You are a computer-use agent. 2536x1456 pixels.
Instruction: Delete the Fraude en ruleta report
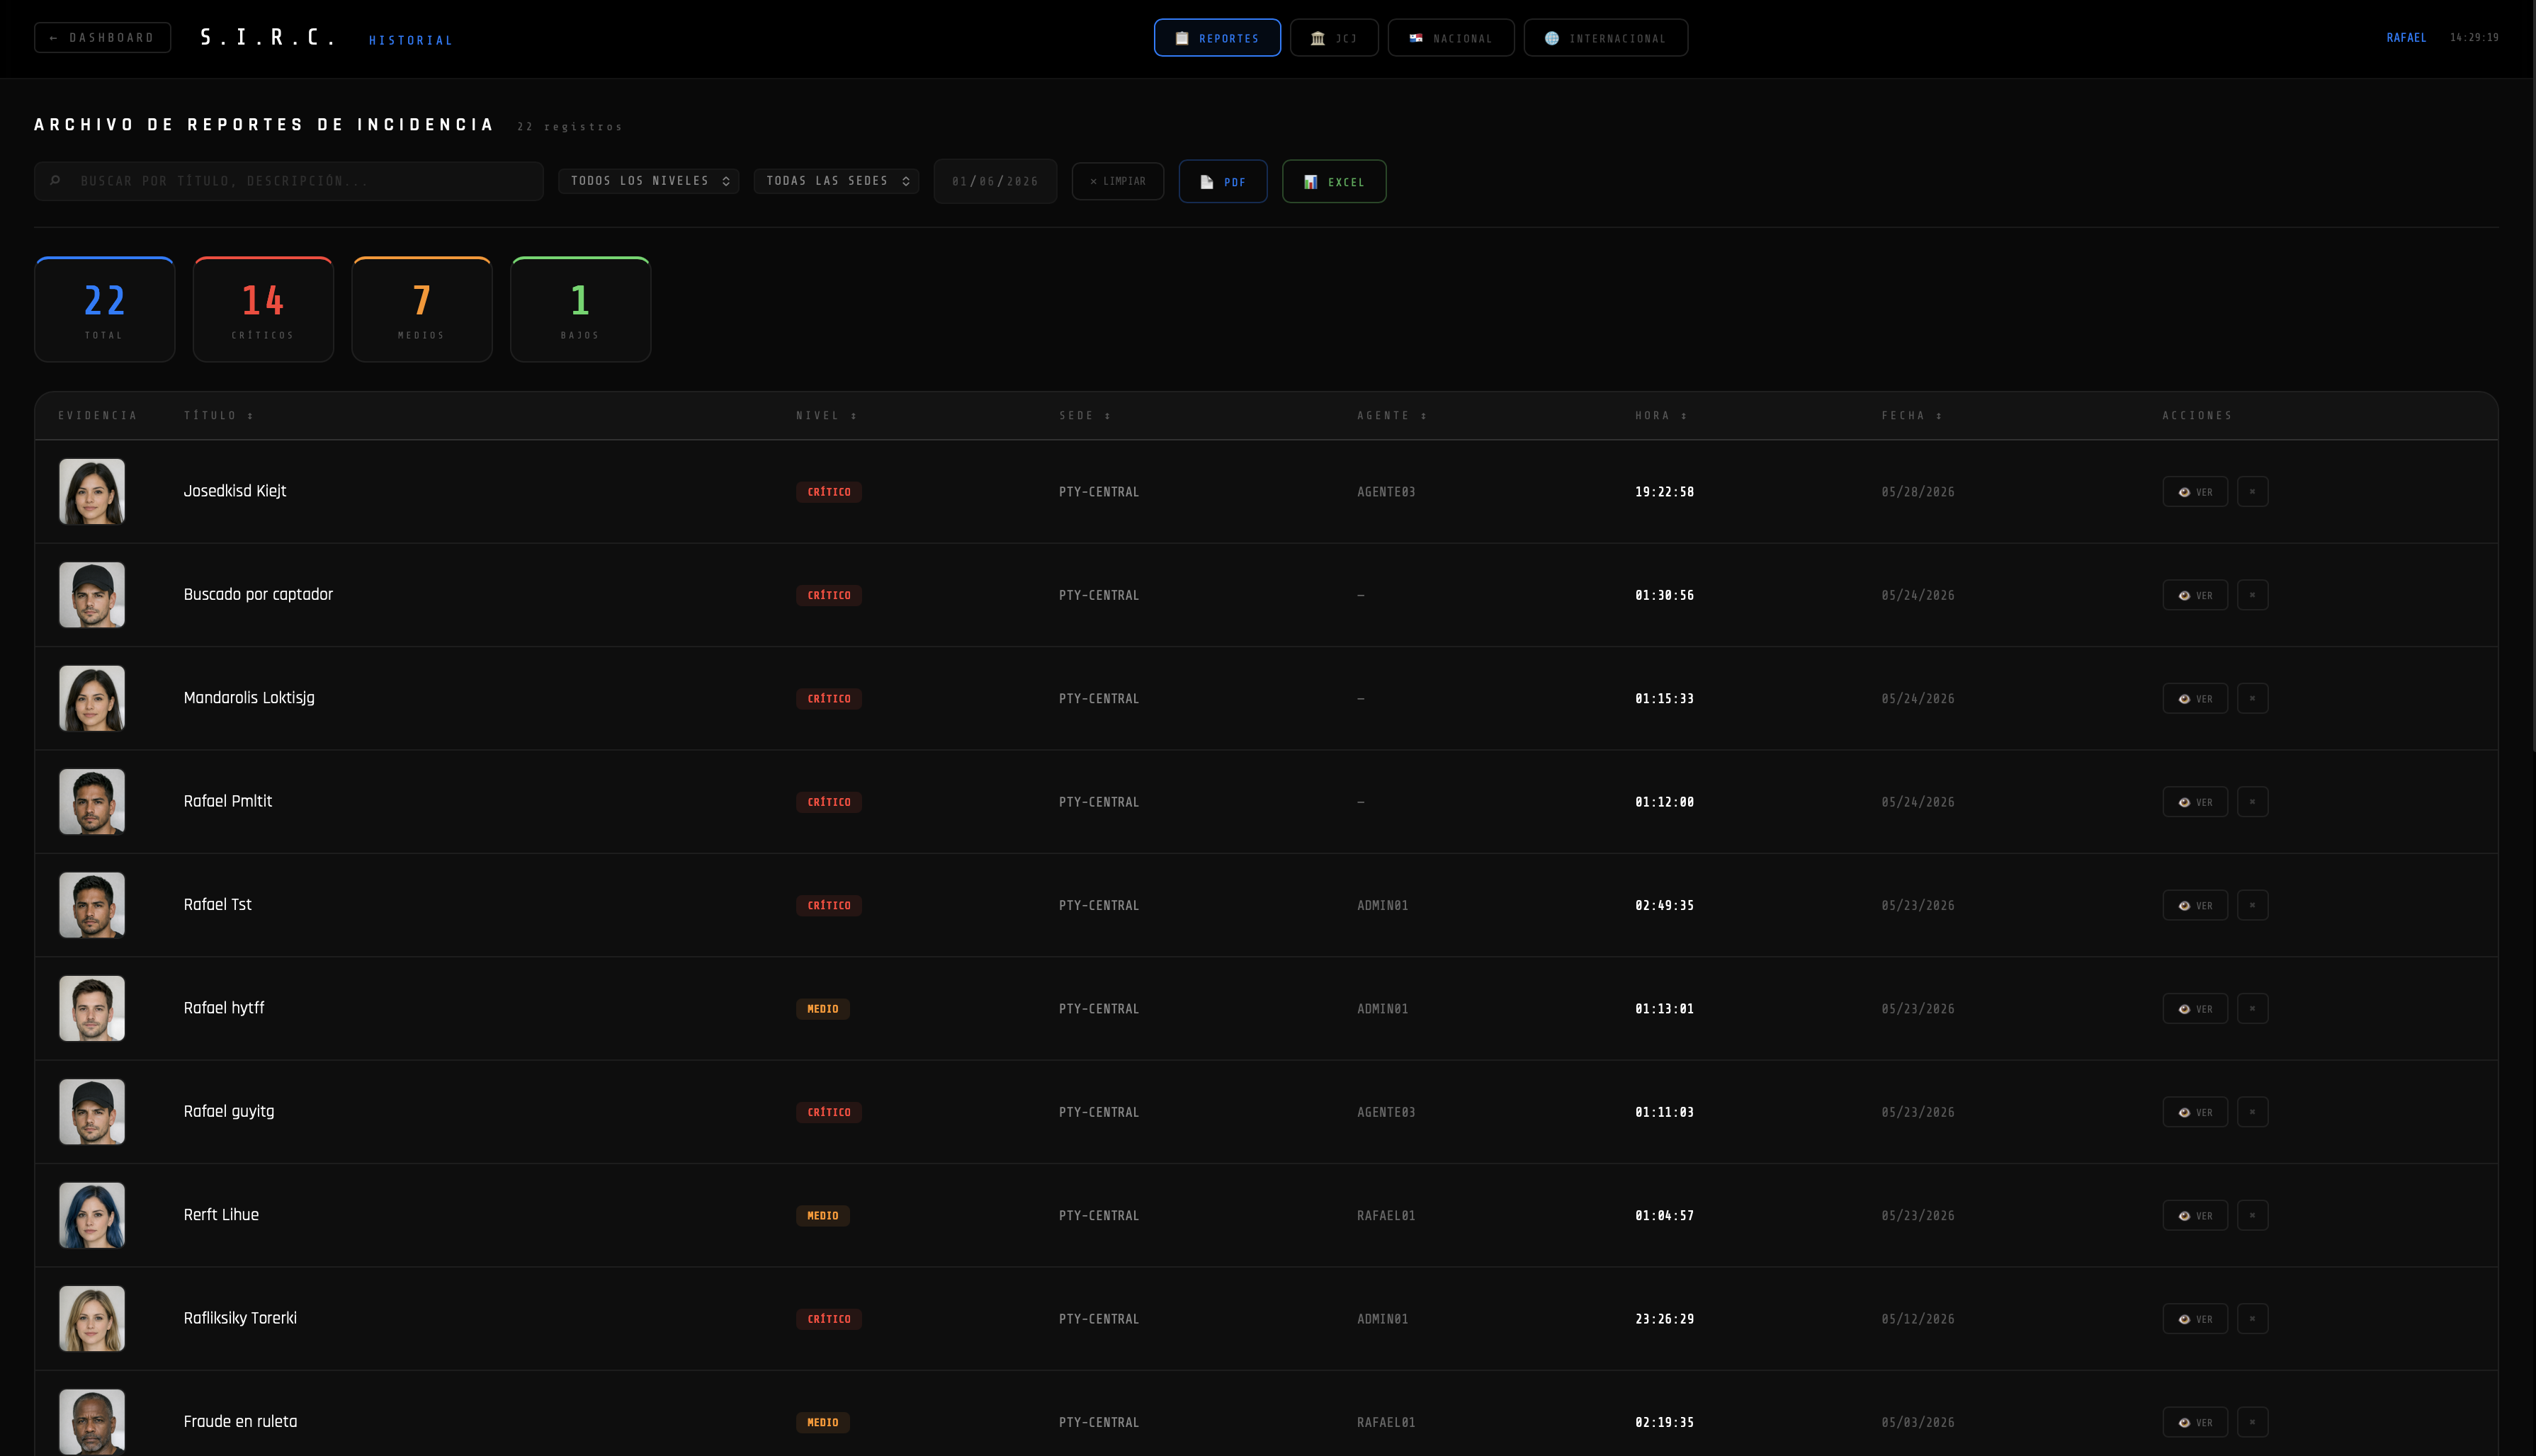[2252, 1422]
